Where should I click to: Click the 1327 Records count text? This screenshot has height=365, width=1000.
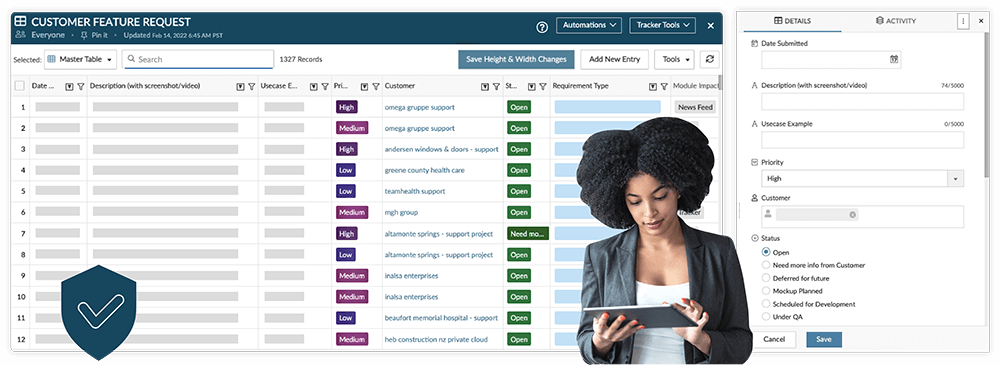[300, 59]
